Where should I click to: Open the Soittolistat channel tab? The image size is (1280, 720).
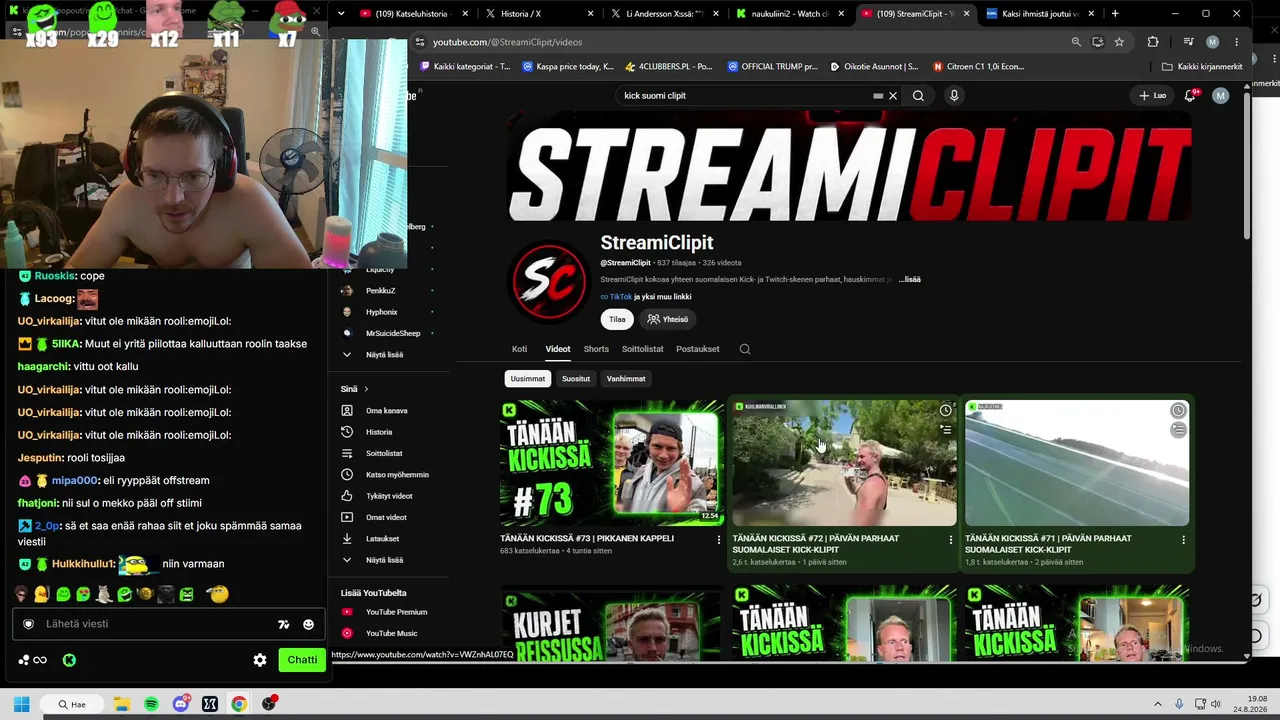pos(642,349)
